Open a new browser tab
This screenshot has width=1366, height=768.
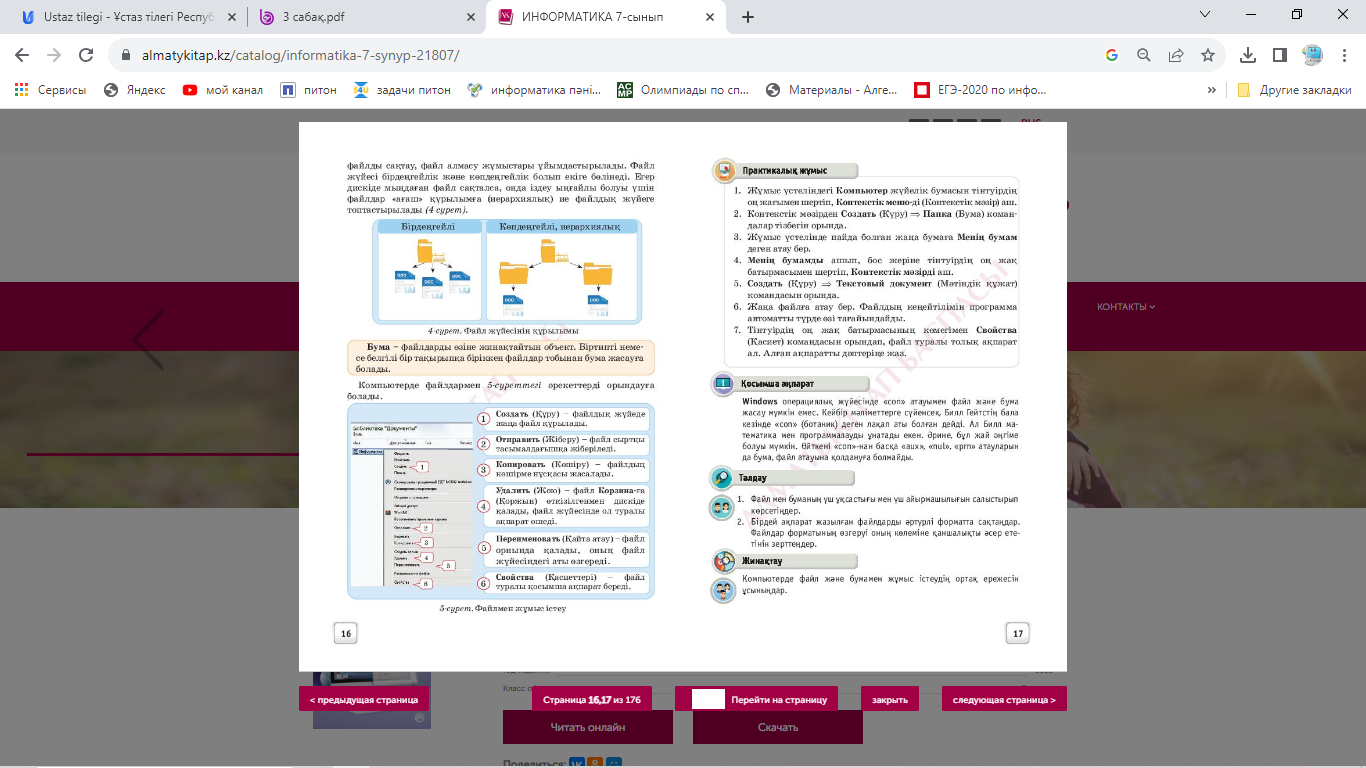pyautogui.click(x=748, y=17)
